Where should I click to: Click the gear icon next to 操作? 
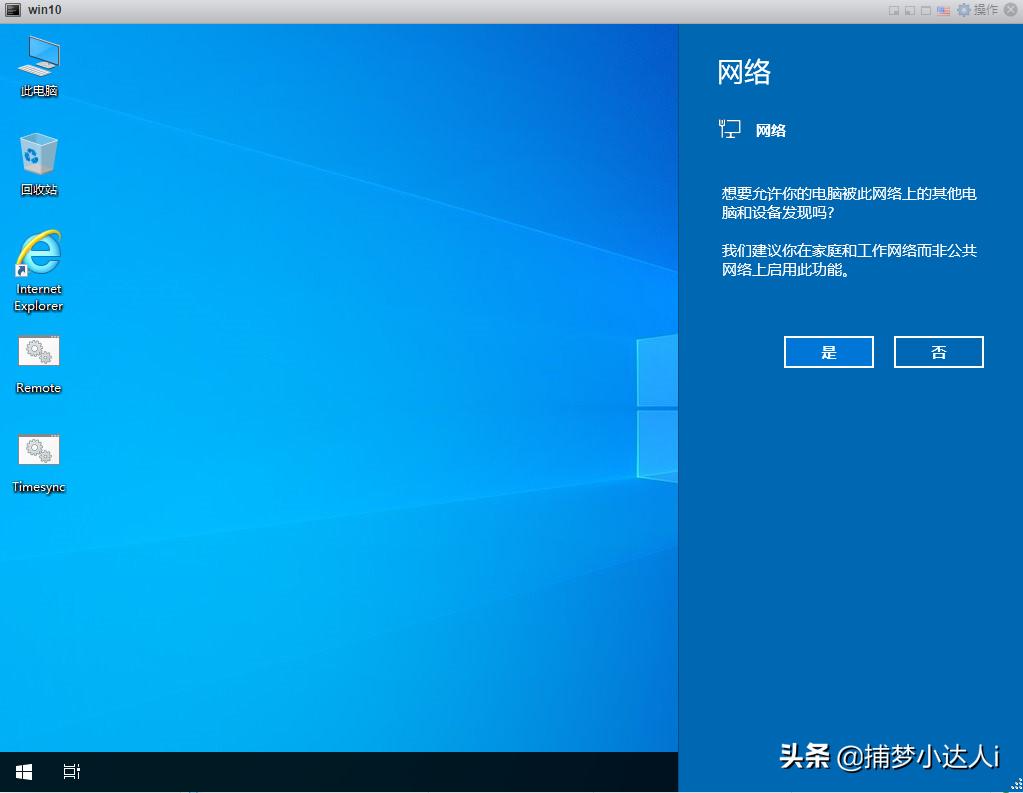pos(963,10)
